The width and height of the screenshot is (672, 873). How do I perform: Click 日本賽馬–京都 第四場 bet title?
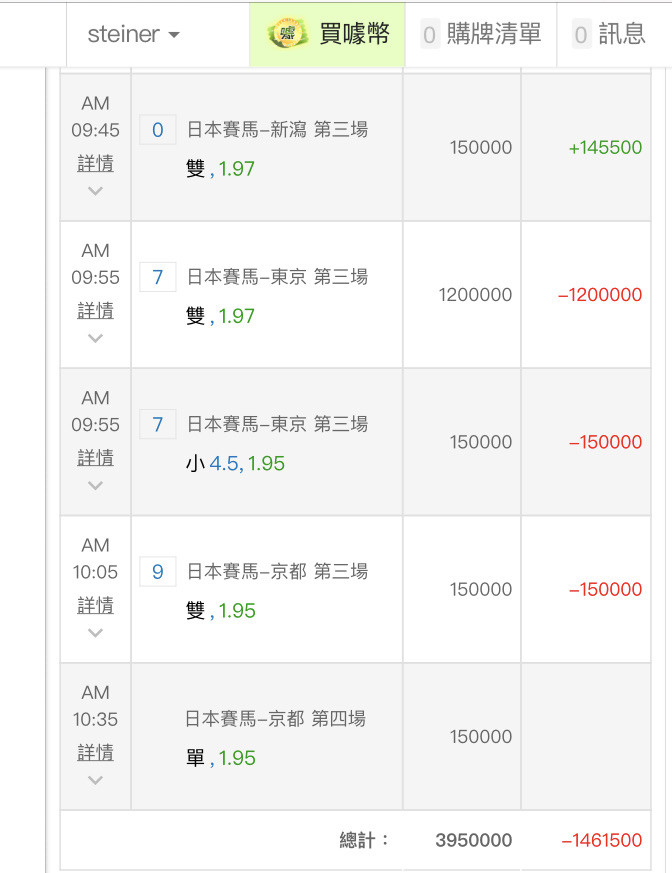point(275,718)
